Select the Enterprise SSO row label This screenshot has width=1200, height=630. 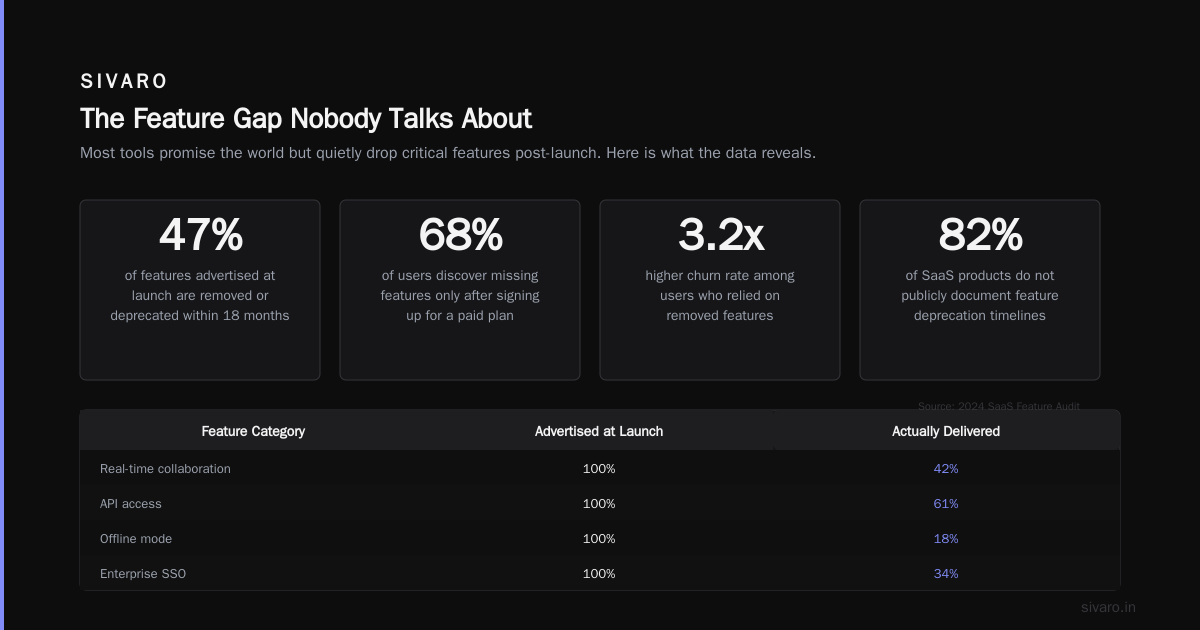pos(143,574)
